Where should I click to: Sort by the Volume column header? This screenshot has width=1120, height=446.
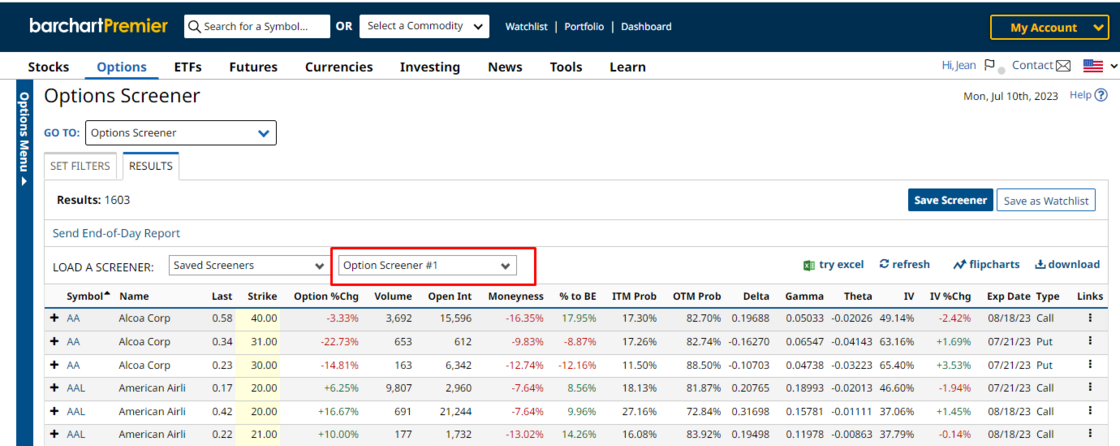[x=393, y=296]
